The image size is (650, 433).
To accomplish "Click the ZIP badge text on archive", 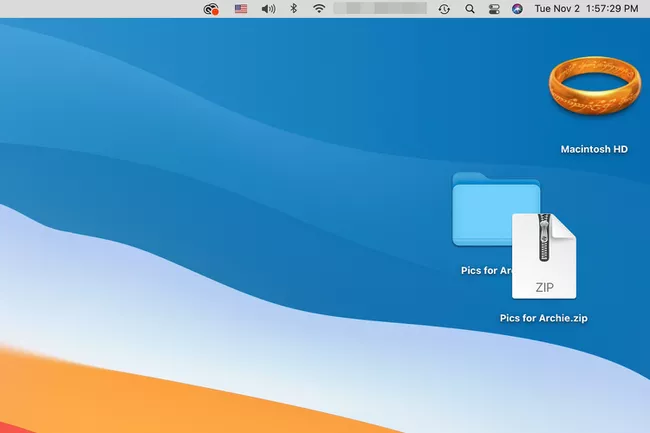I will (x=544, y=287).
